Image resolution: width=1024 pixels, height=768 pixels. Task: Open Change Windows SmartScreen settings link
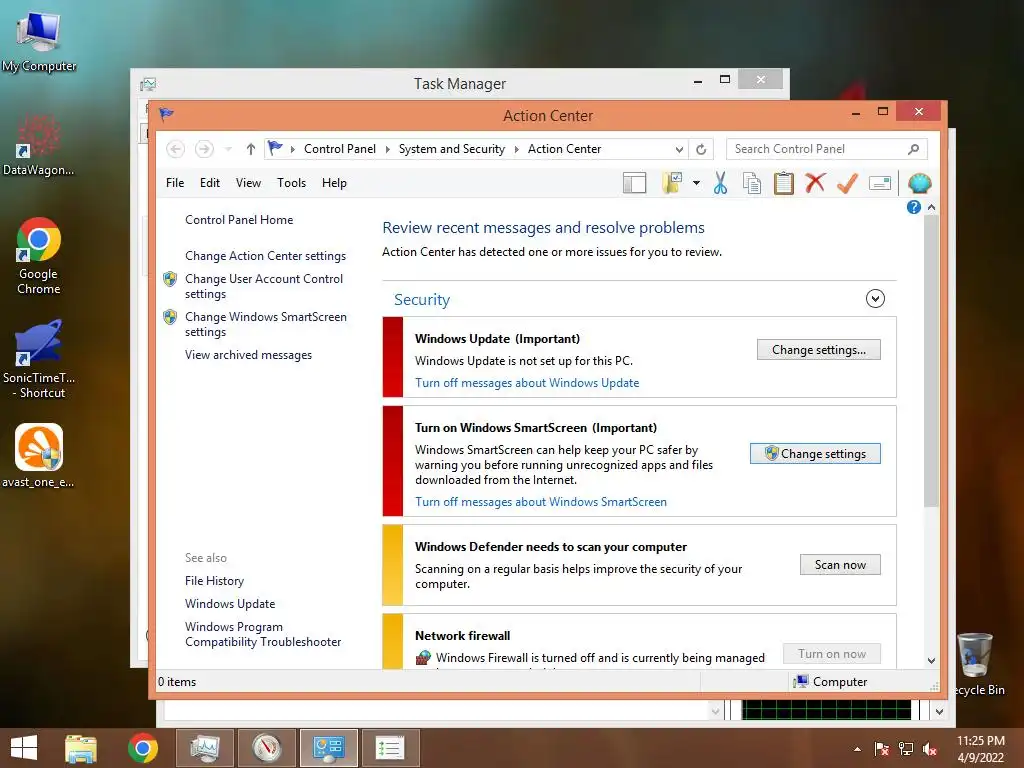(266, 324)
